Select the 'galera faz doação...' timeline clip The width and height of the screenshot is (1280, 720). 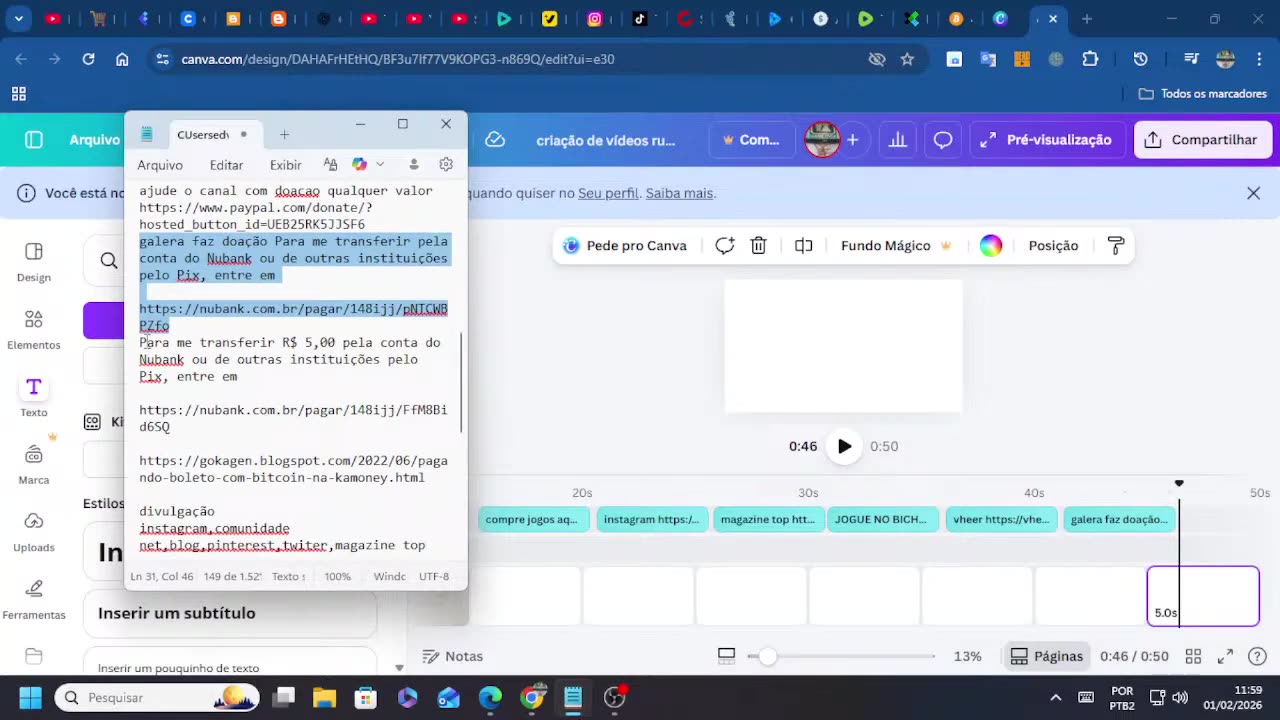point(1119,519)
